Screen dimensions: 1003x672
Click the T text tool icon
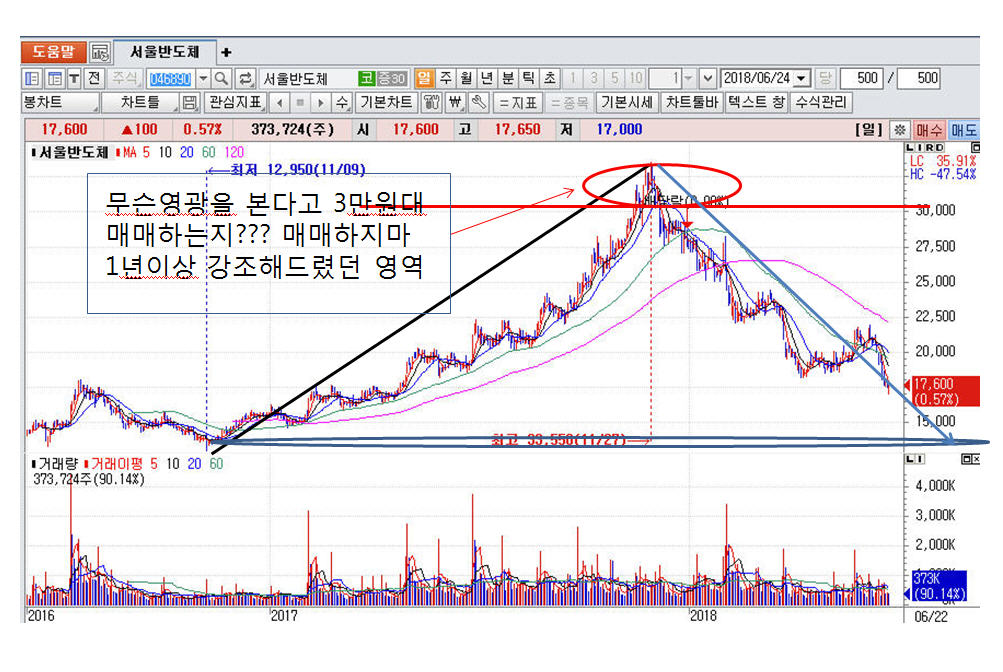[x=75, y=78]
